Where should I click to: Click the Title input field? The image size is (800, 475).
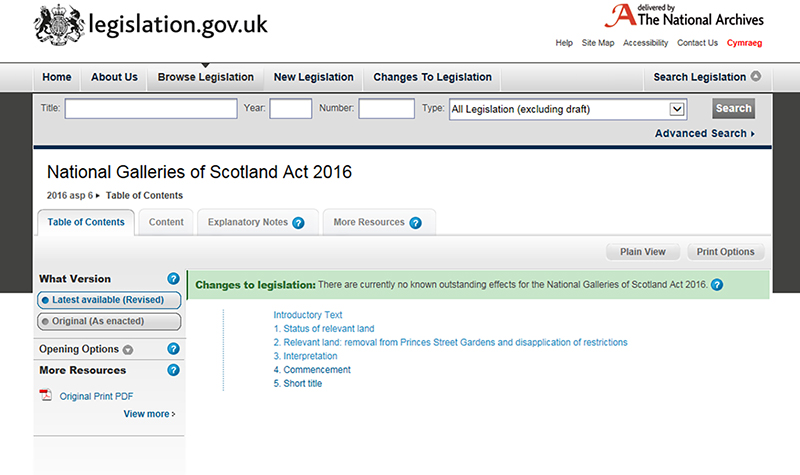151,109
